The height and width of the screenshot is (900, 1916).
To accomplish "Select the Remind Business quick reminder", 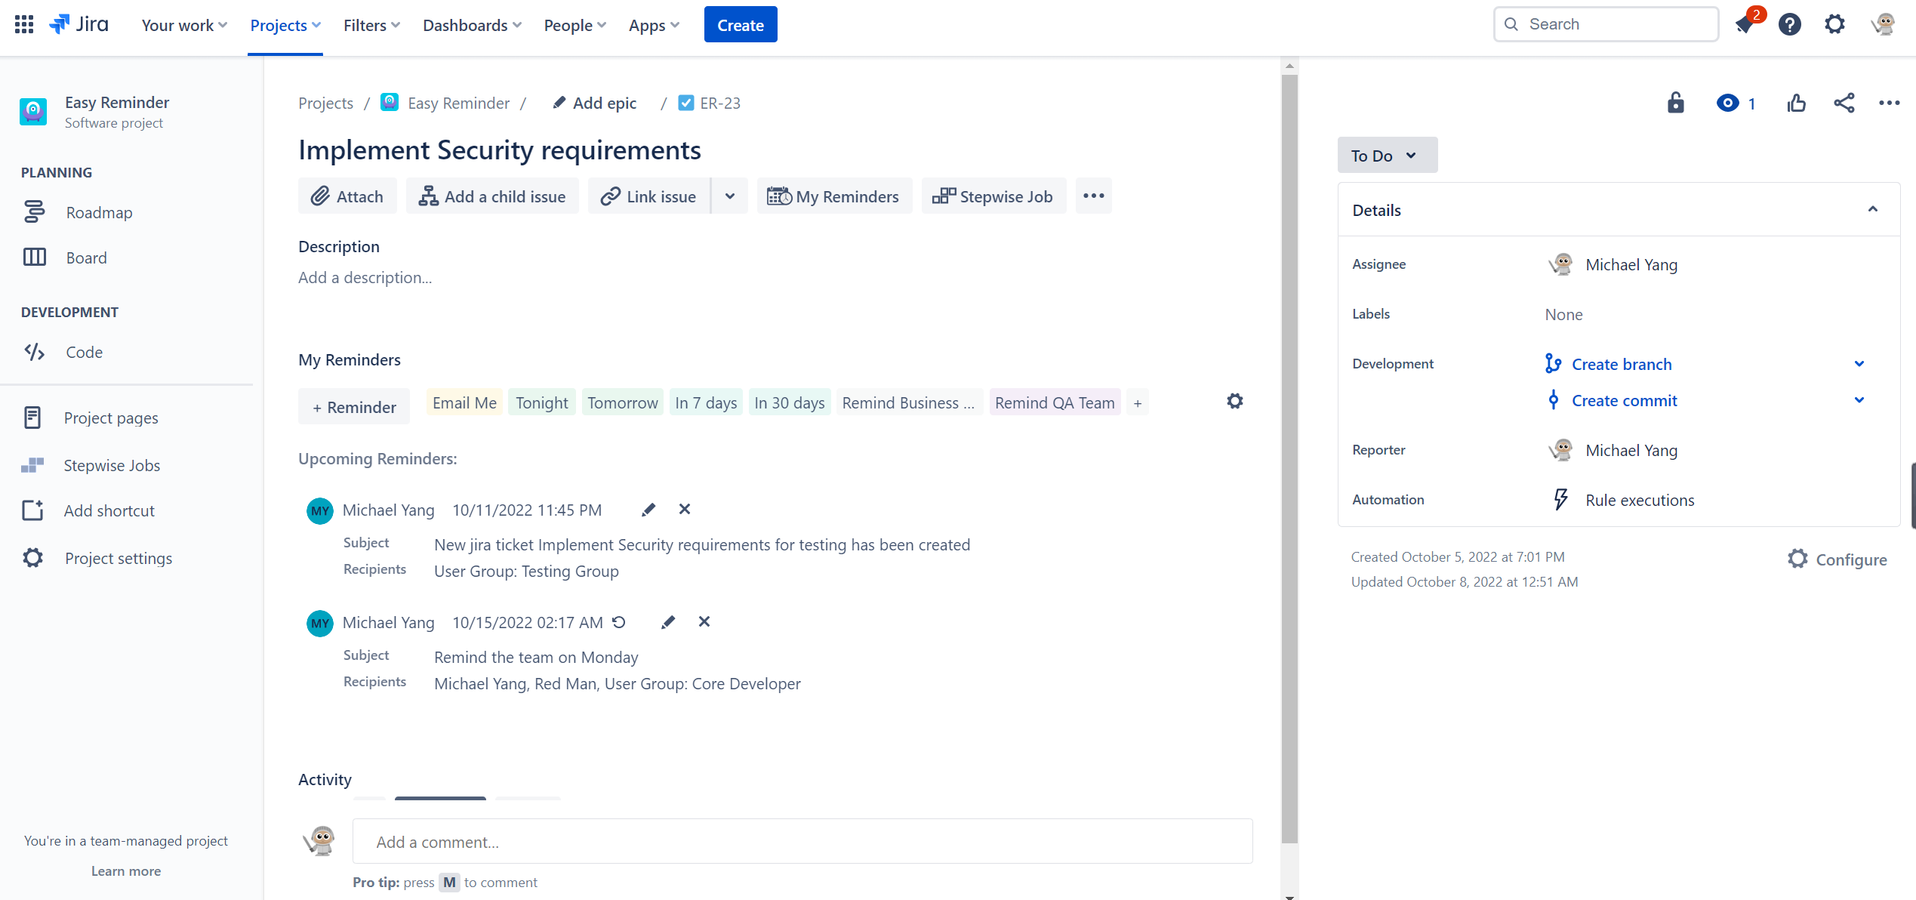I will pyautogui.click(x=908, y=403).
